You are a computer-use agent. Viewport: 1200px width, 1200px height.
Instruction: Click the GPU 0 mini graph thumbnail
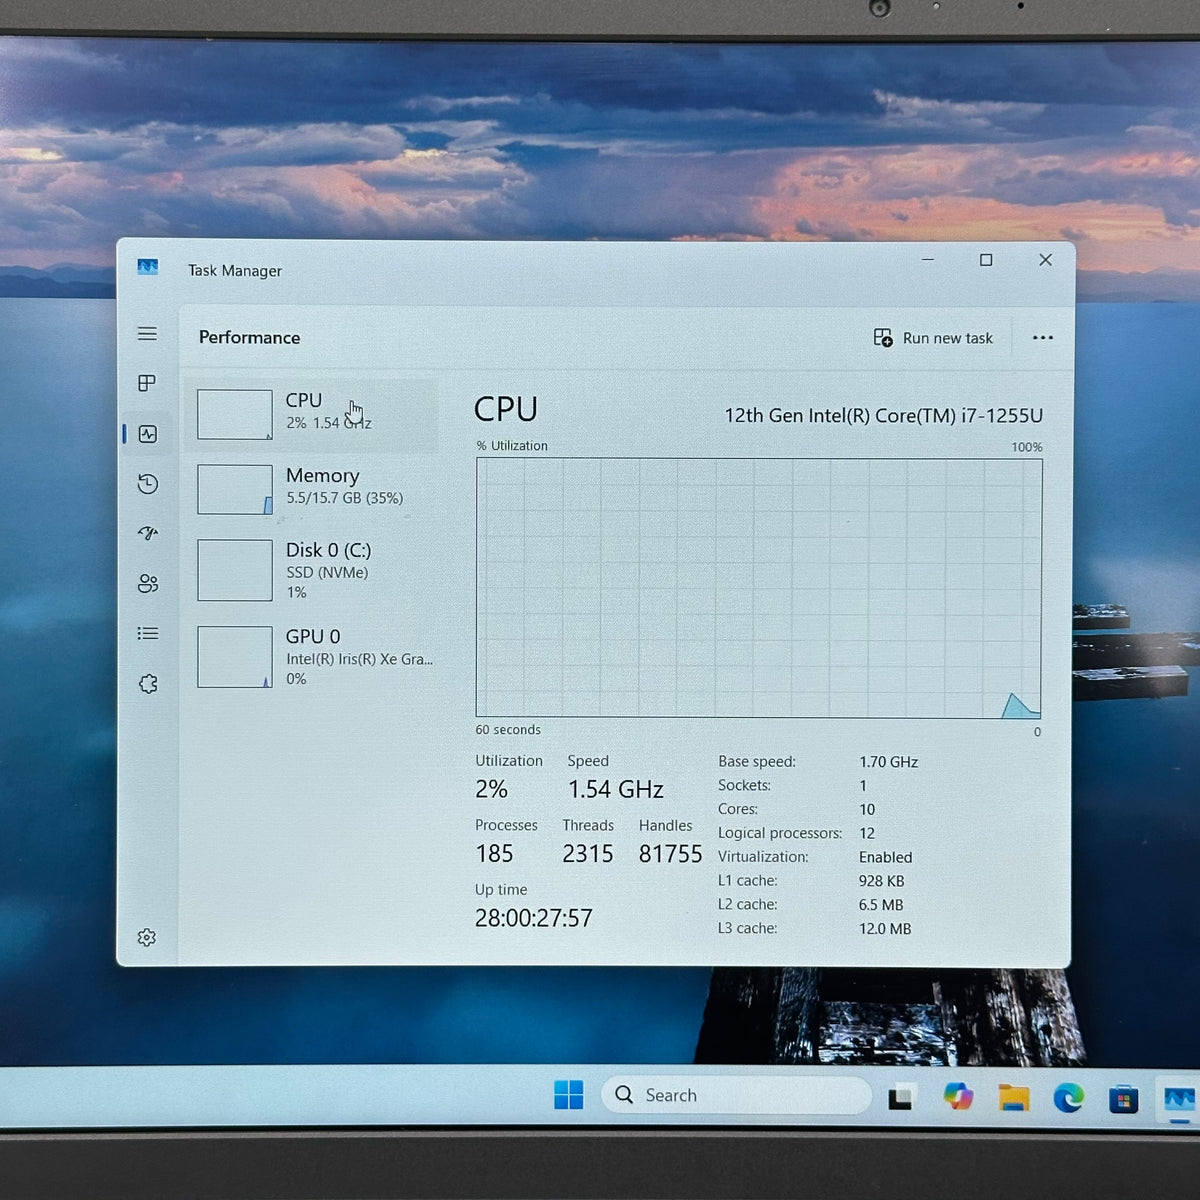coord(235,656)
